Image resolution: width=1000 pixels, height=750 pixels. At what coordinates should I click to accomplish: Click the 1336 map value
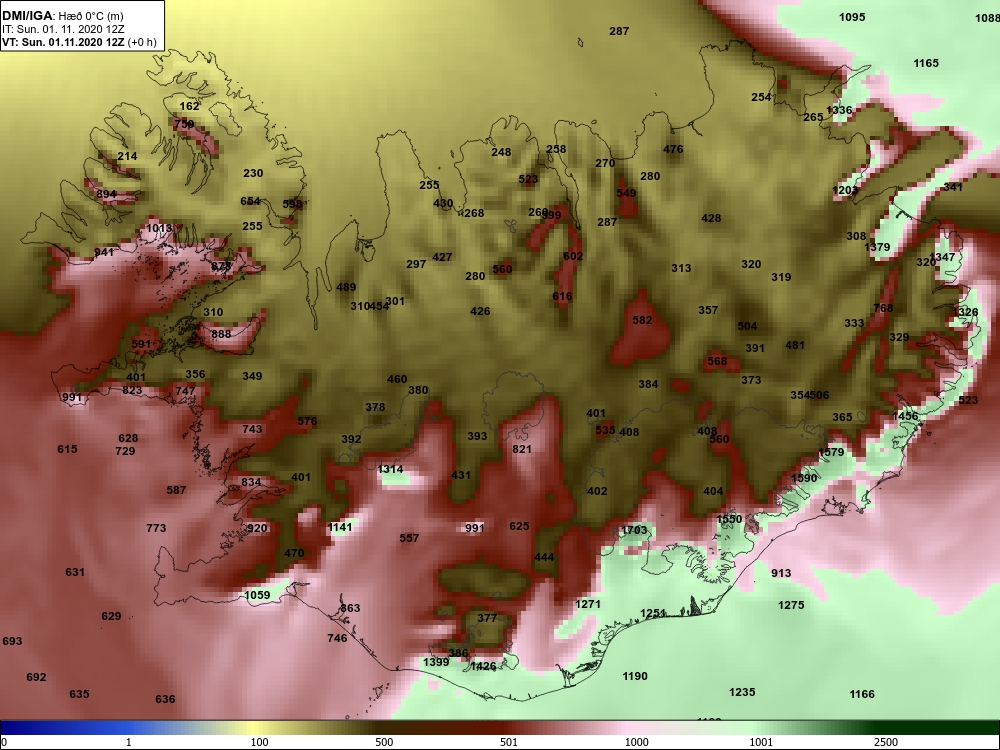(x=839, y=110)
